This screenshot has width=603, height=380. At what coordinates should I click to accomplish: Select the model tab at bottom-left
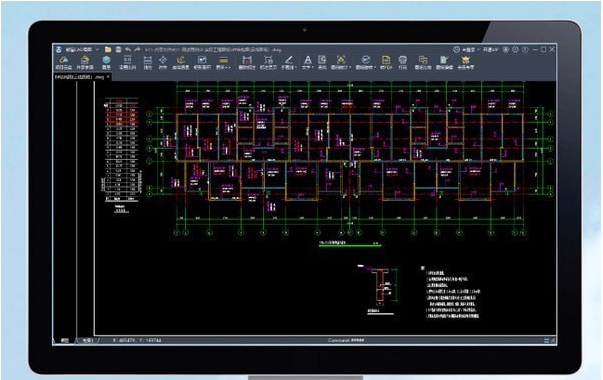[x=64, y=340]
